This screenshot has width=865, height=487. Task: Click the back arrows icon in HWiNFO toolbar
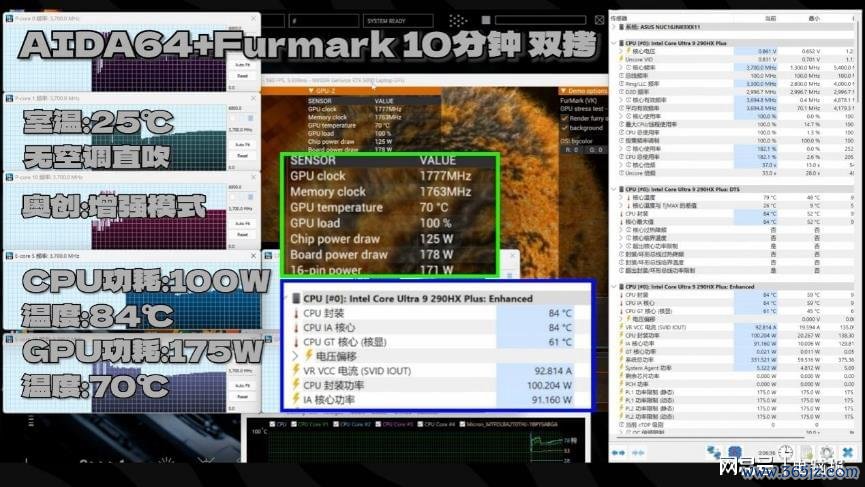(x=618, y=452)
